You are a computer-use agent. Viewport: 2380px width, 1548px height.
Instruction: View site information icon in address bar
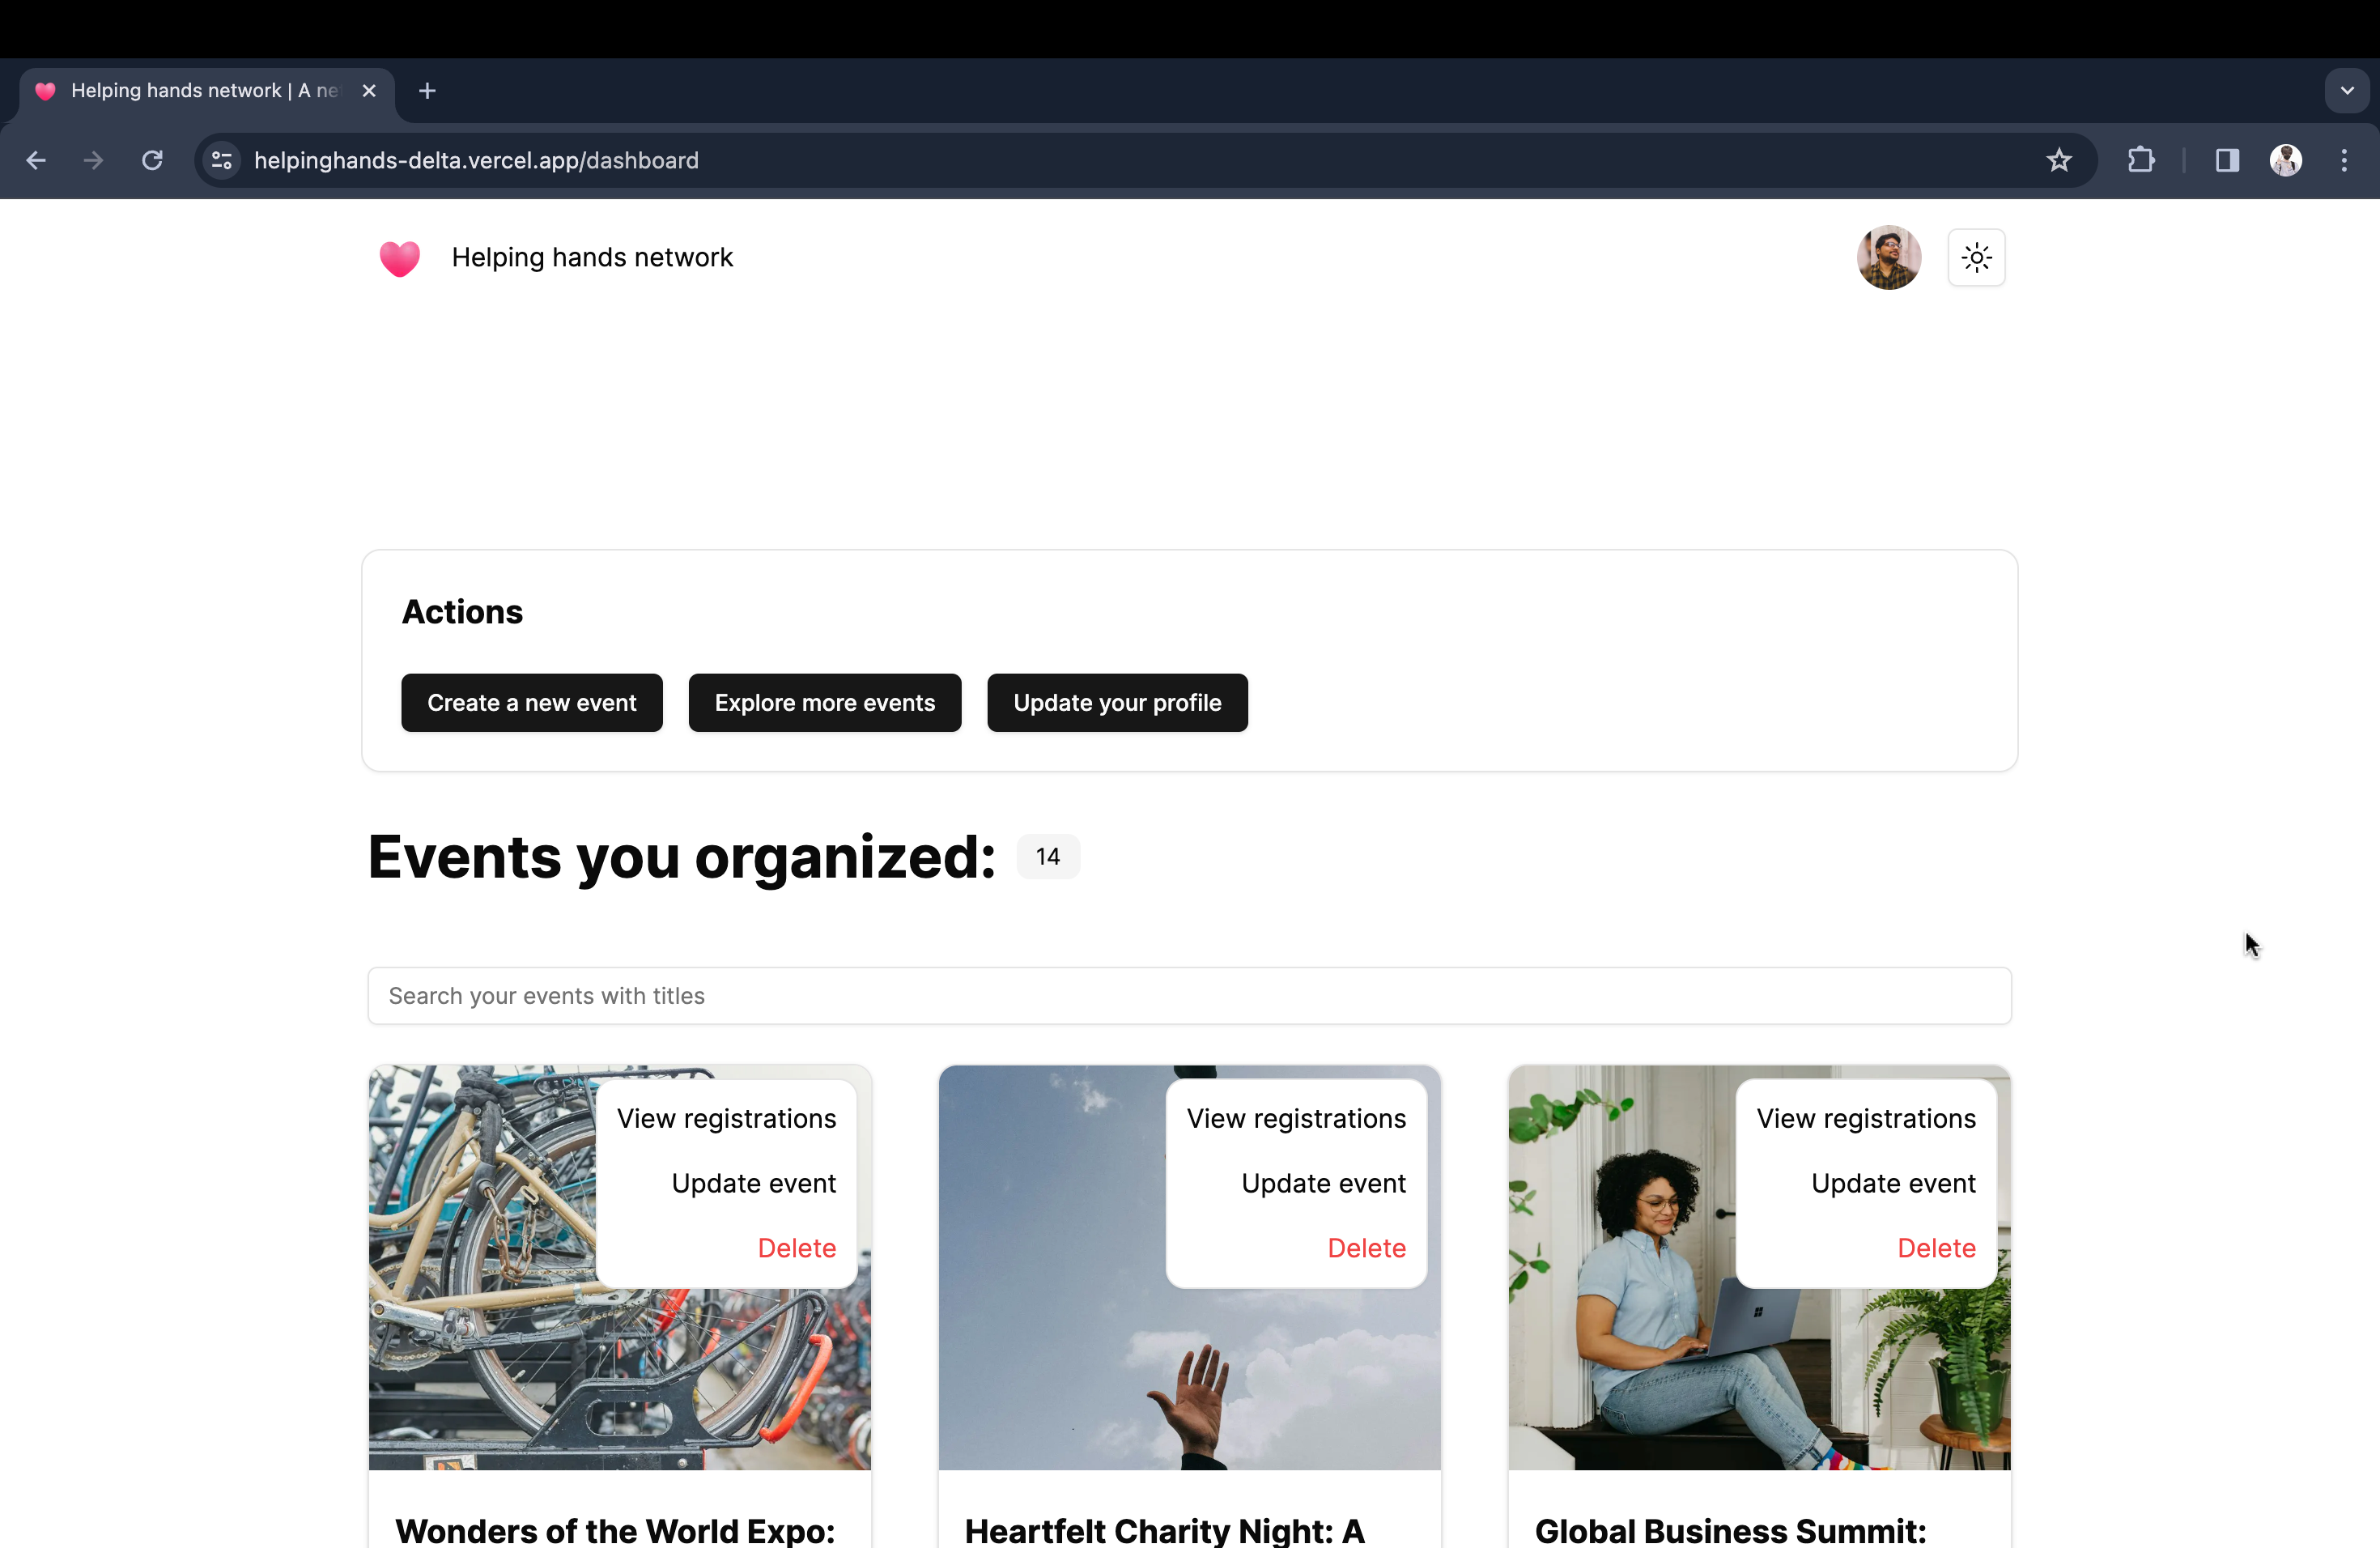click(x=222, y=161)
